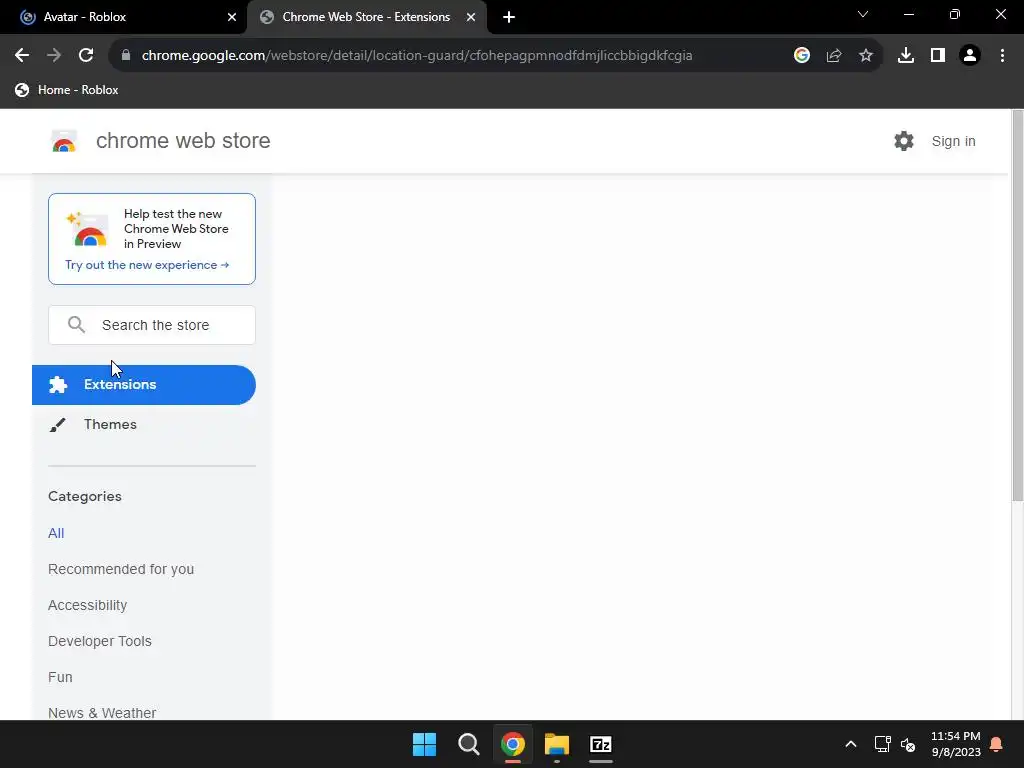Reload the current page
This screenshot has height=768, width=1024.
click(86, 56)
